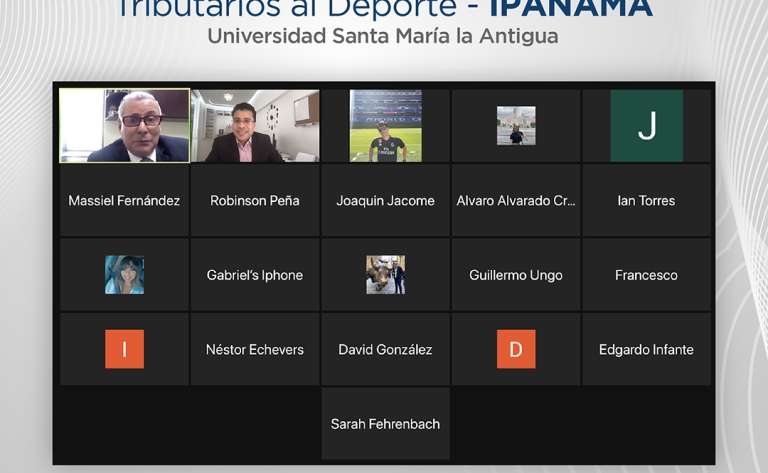Viewport: 768px width, 473px height.
Task: Select the Robinson Peña participant tile
Action: pos(255,201)
